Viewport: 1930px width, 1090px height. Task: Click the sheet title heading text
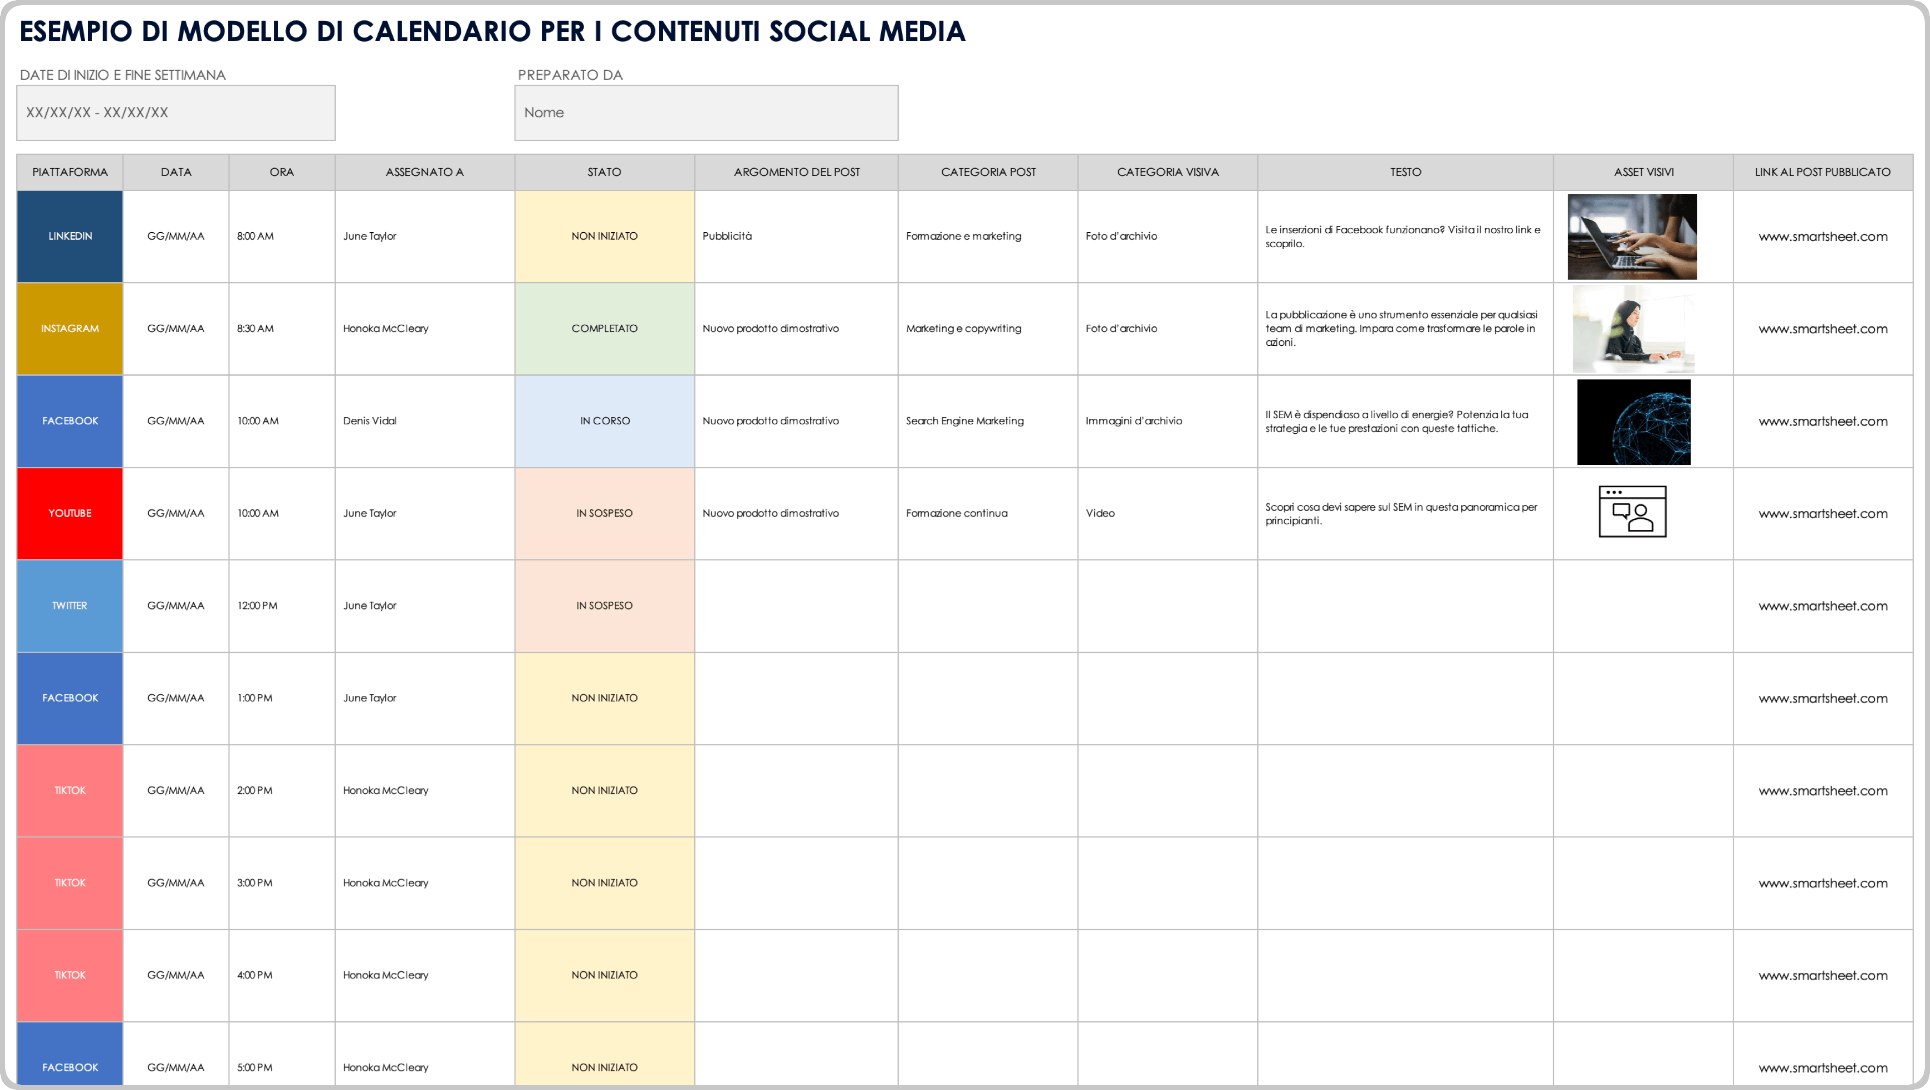click(493, 31)
